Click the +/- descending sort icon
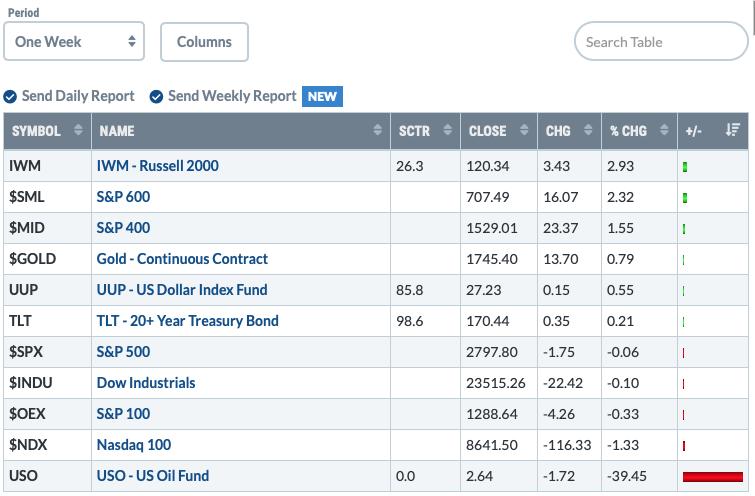This screenshot has height=496, width=755. coord(732,130)
